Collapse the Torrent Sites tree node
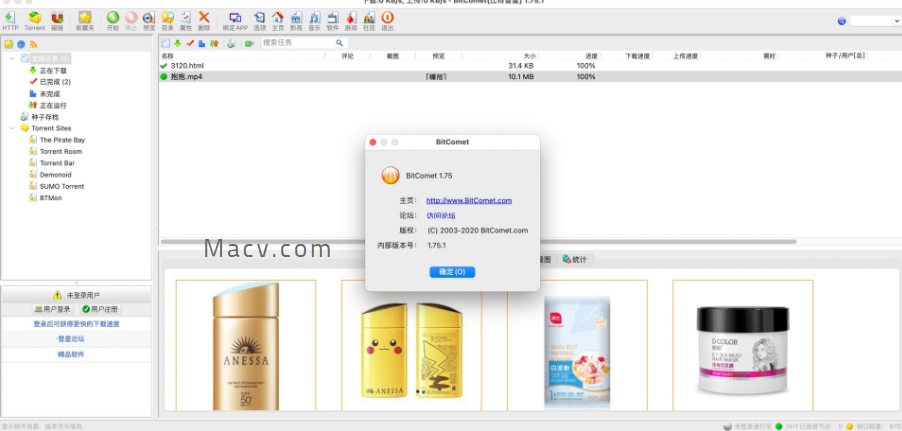 (12, 128)
